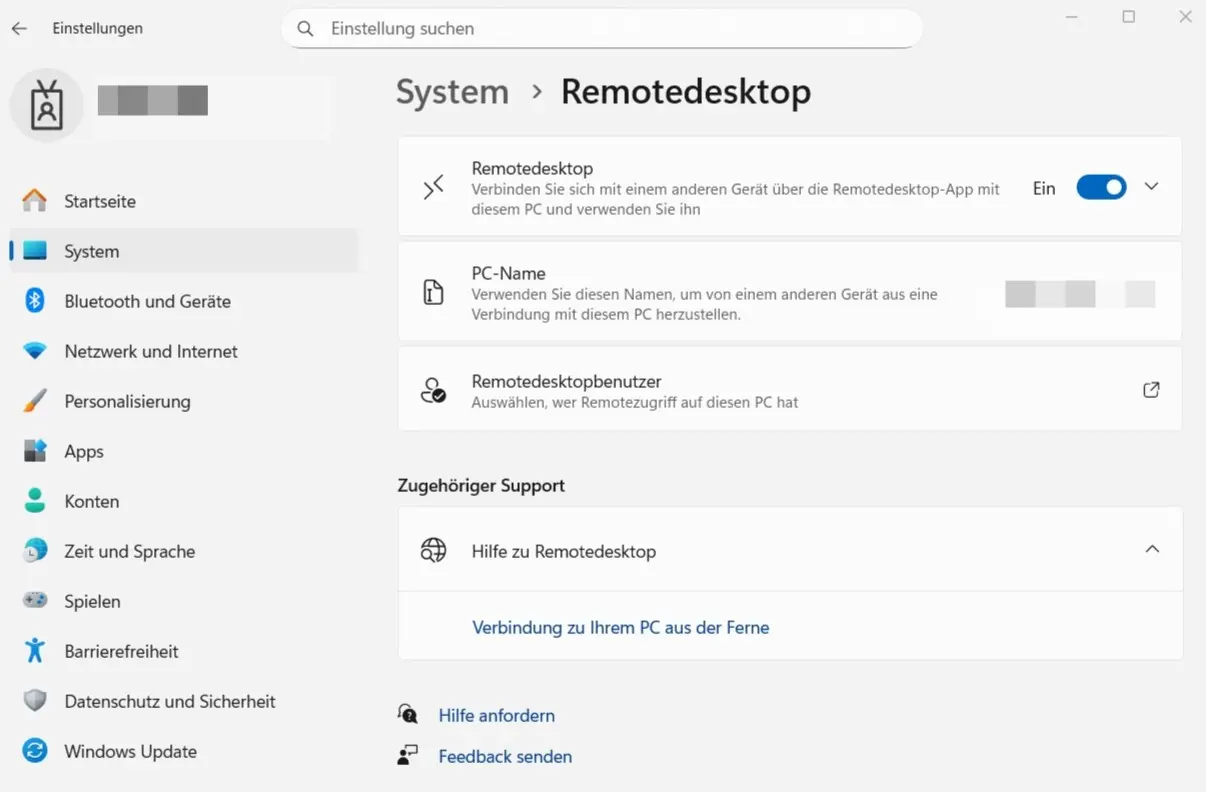Open Netzwerk und Internet settings
The image size is (1206, 792).
coord(151,351)
